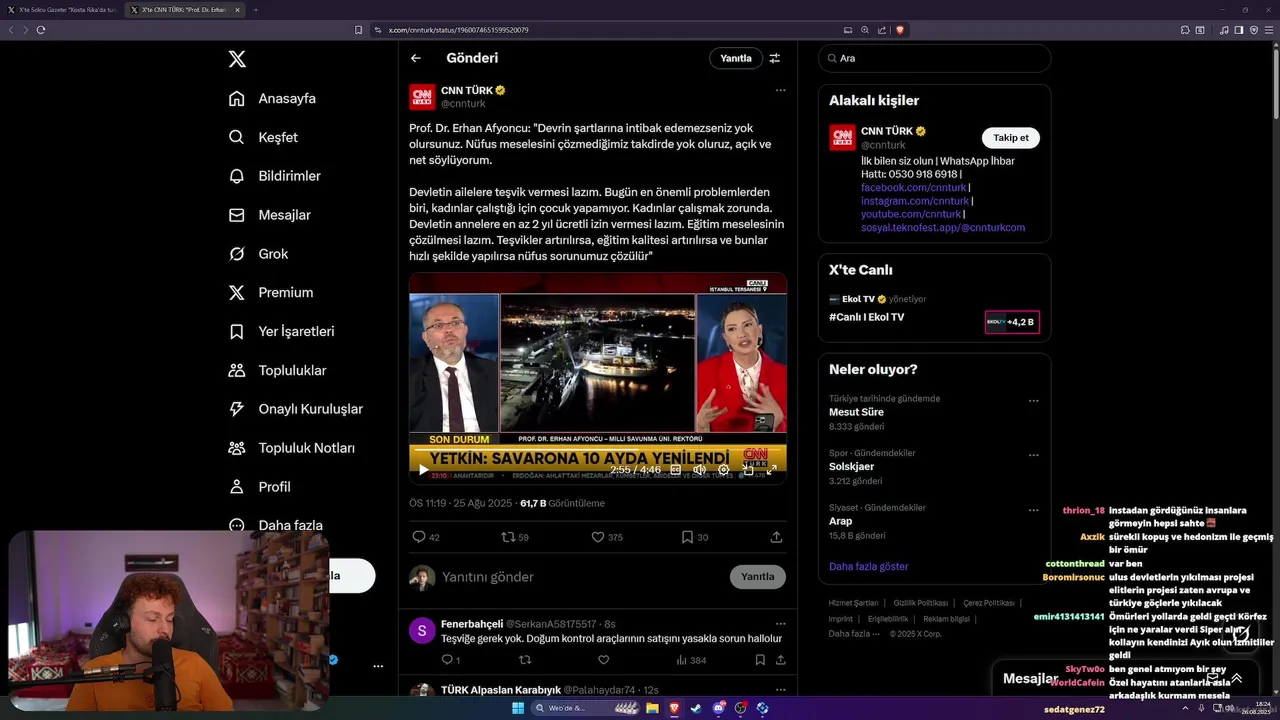The width and height of the screenshot is (1280, 720).
Task: Open Grok from sidebar
Action: pyautogui.click(x=258, y=254)
